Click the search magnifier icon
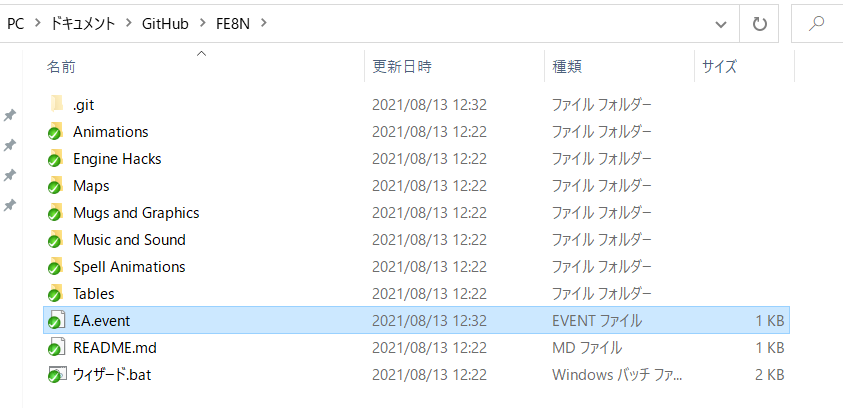843x408 pixels. 816,23
